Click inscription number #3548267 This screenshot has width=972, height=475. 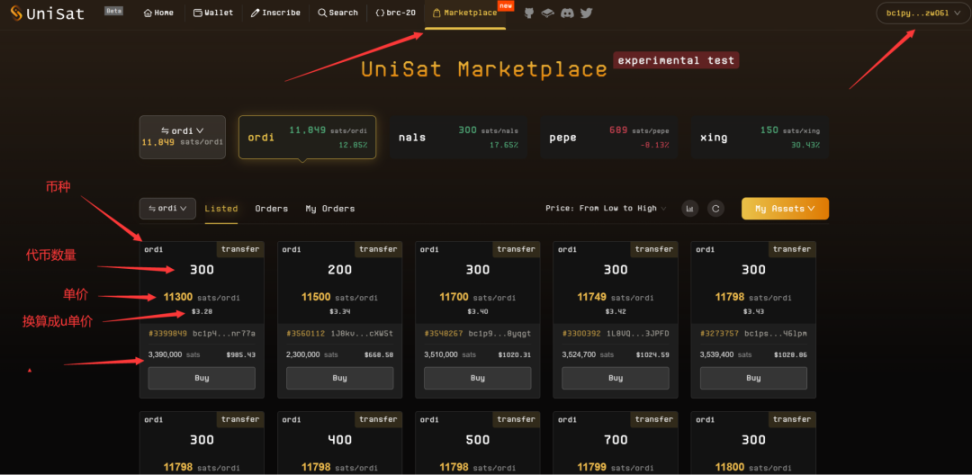(x=444, y=334)
